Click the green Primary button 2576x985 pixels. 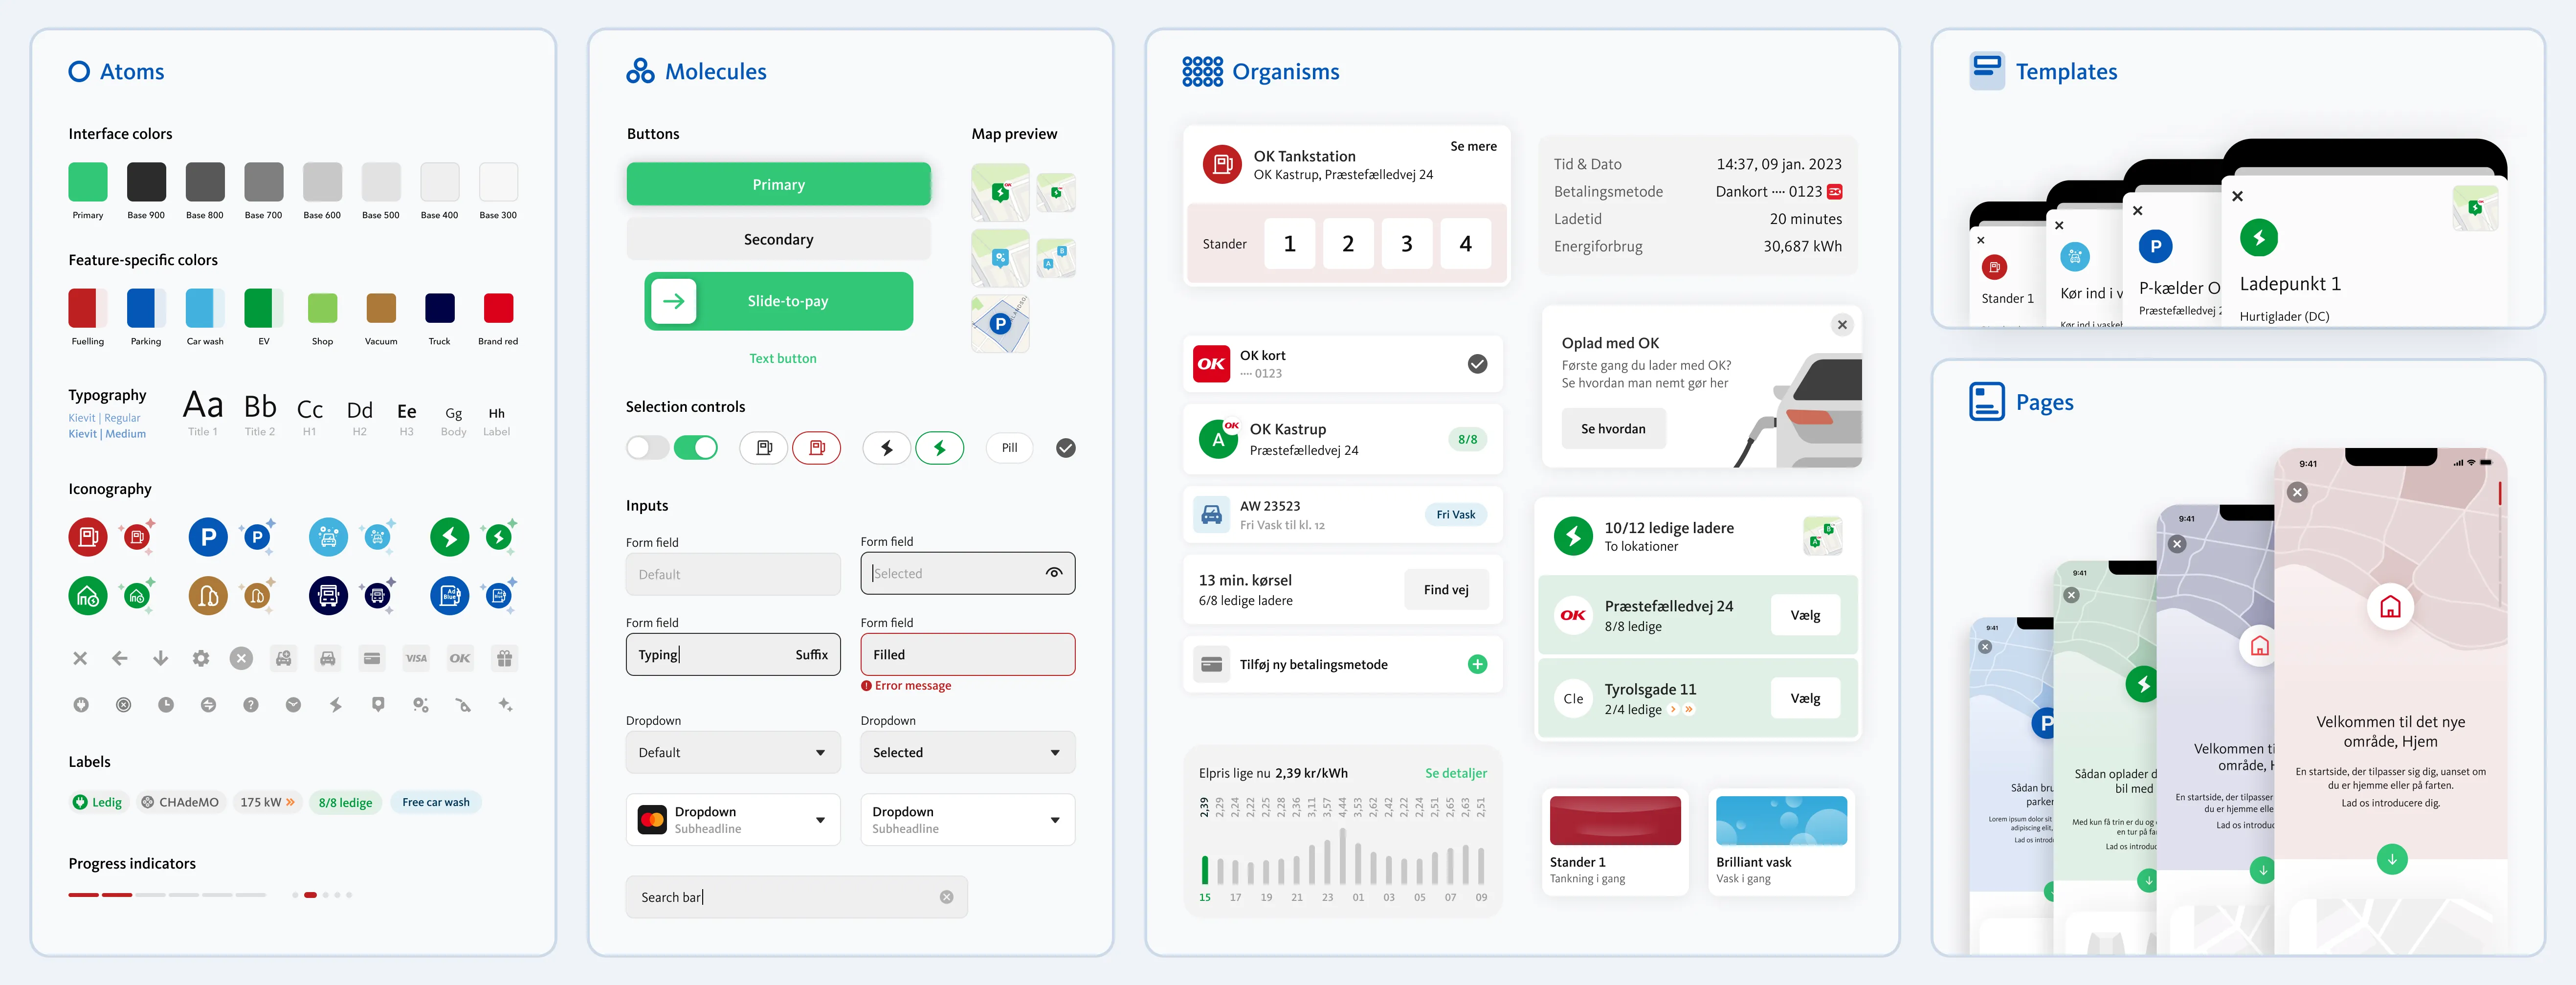pos(779,185)
